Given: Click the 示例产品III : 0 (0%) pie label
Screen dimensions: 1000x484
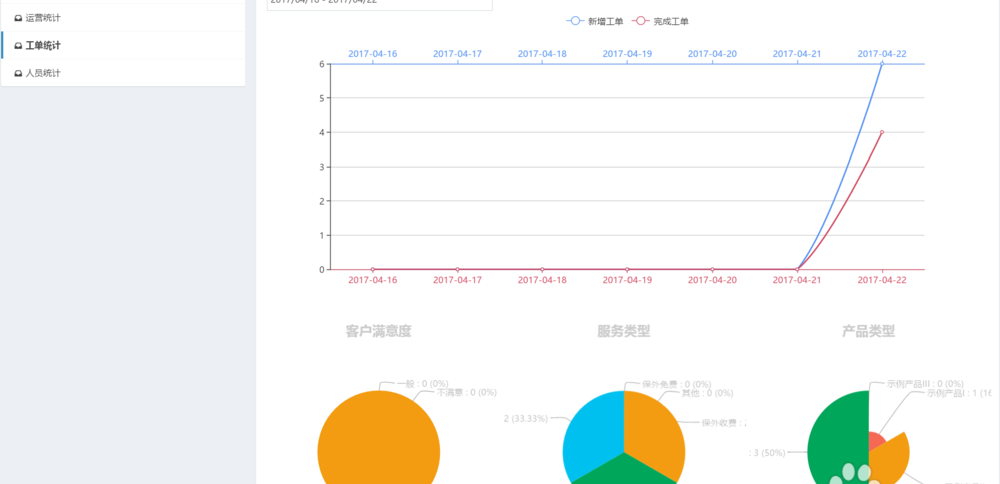Looking at the screenshot, I should [925, 384].
